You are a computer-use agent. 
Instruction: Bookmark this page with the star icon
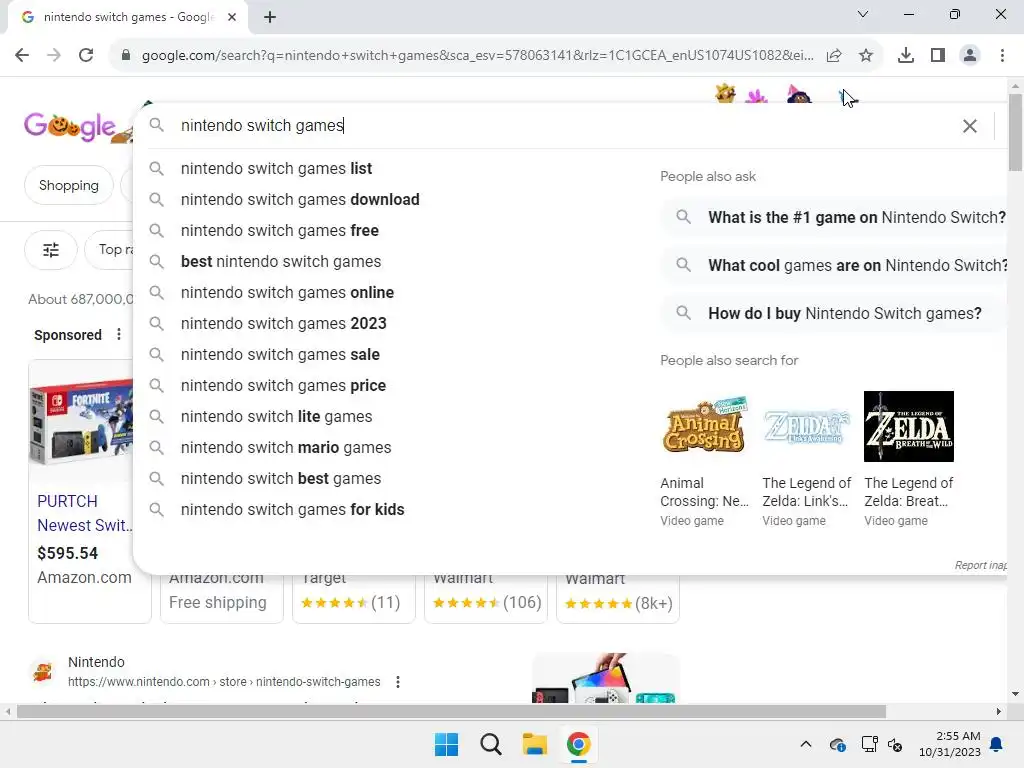[866, 56]
